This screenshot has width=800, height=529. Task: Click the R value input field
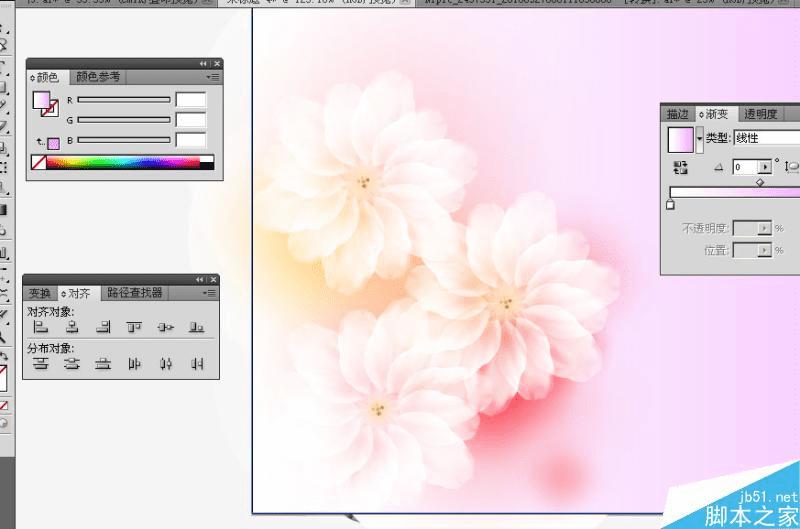190,100
